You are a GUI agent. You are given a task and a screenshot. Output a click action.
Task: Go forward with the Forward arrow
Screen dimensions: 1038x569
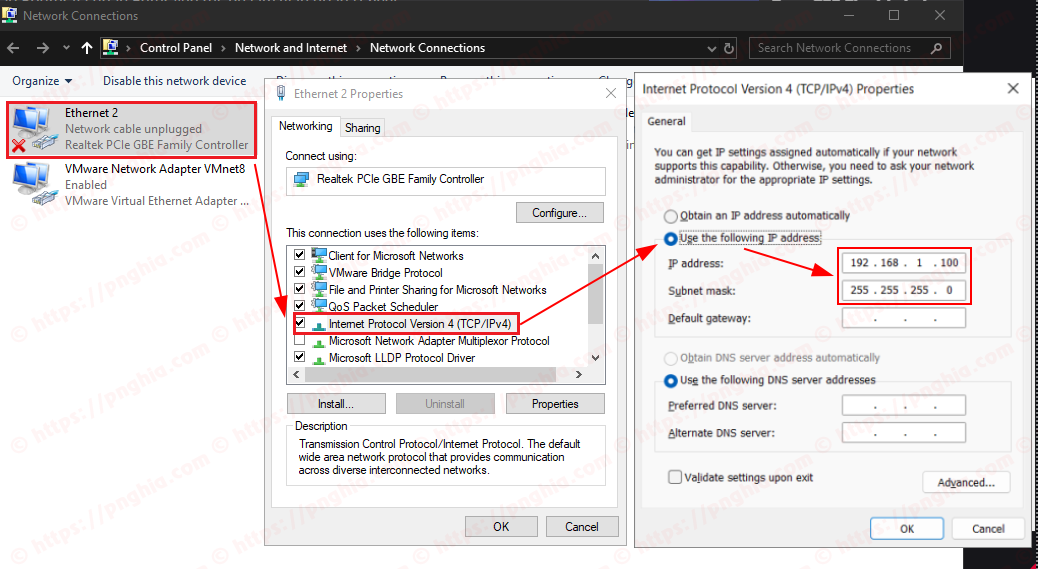coord(42,48)
